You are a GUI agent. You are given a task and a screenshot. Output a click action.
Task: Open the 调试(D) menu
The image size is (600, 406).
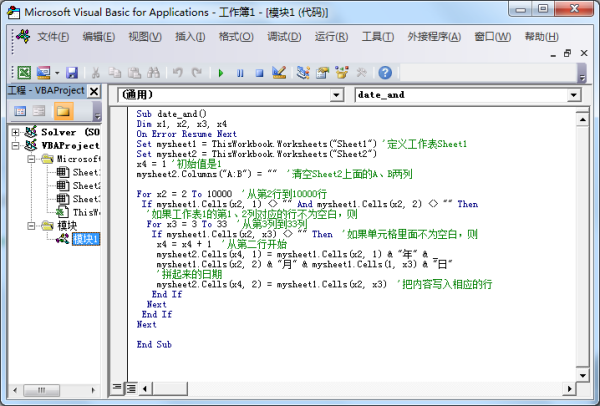(x=284, y=37)
